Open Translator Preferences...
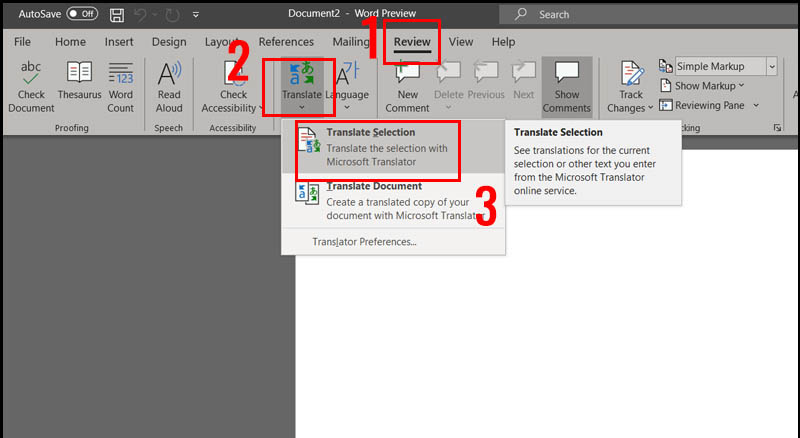800x438 pixels. coord(364,242)
